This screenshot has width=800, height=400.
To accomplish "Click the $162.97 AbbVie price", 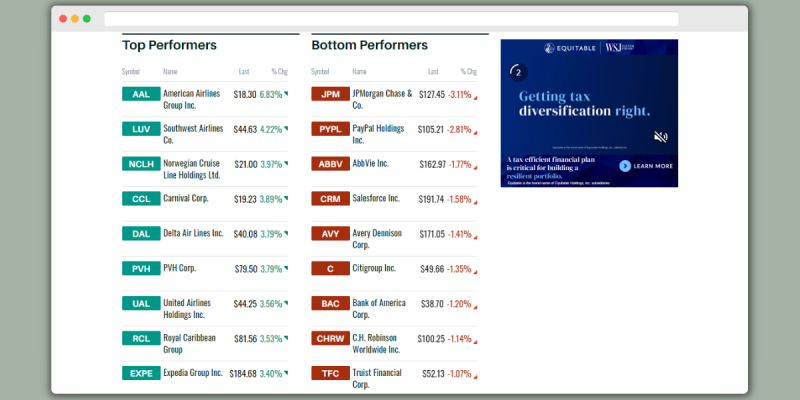I will tap(433, 165).
